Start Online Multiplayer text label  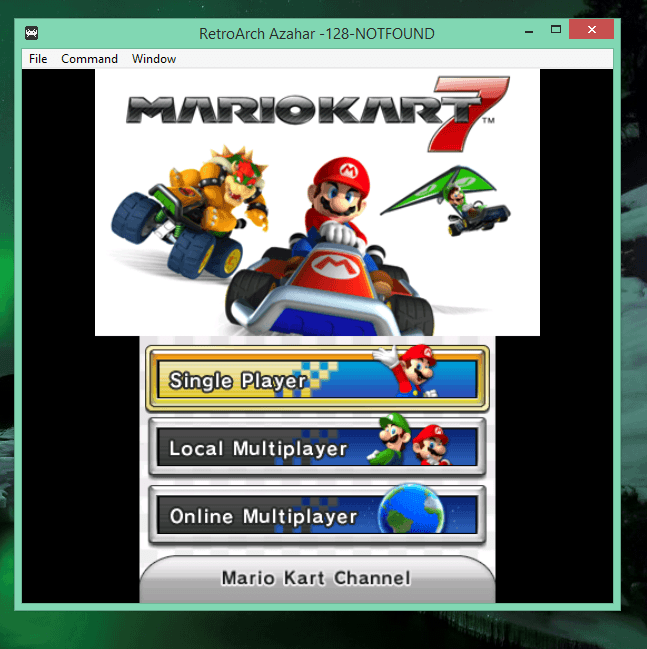263,516
